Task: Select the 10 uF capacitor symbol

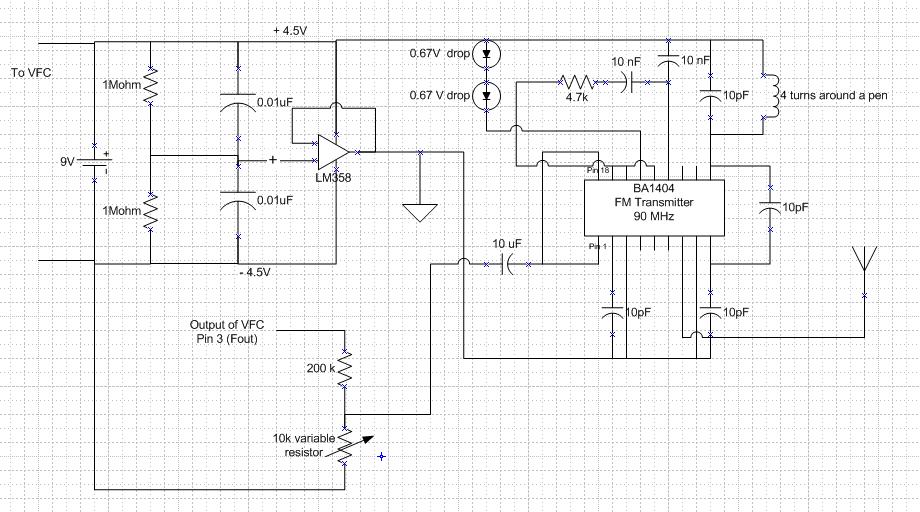Action: [508, 265]
